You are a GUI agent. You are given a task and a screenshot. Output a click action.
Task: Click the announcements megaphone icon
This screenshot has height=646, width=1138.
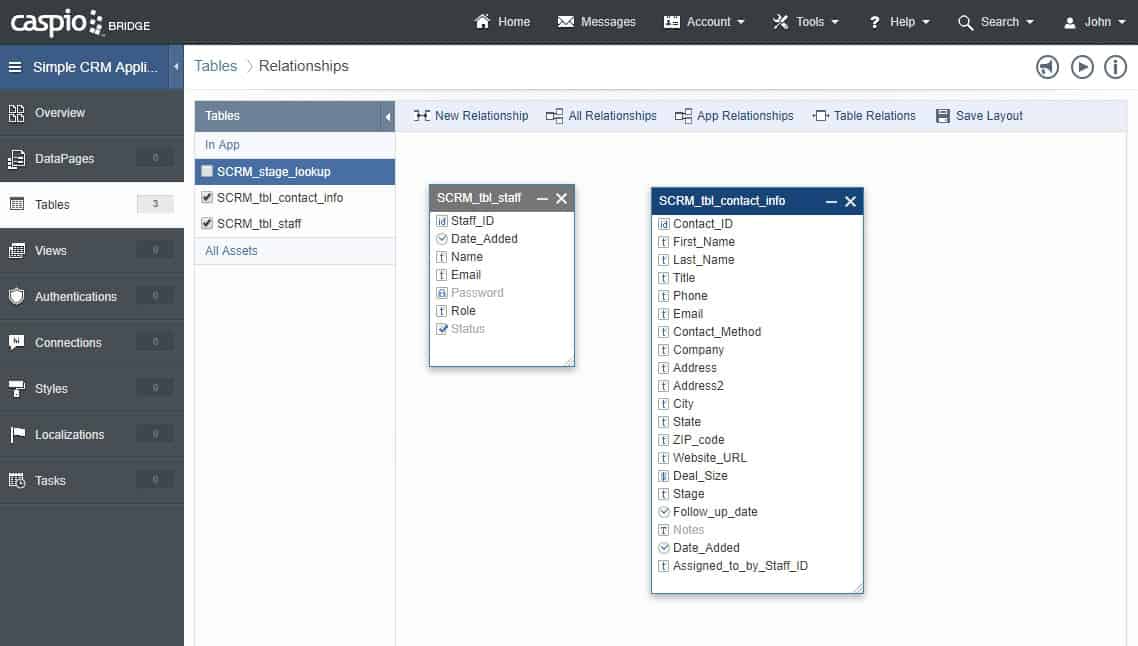(x=1047, y=67)
